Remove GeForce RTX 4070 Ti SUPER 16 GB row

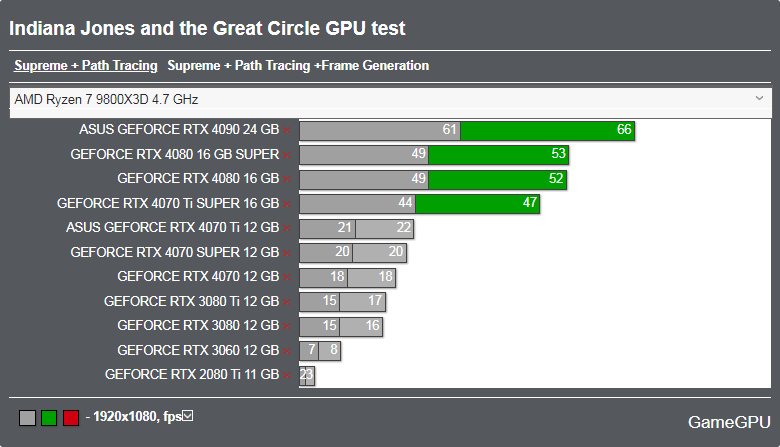[x=287, y=204]
